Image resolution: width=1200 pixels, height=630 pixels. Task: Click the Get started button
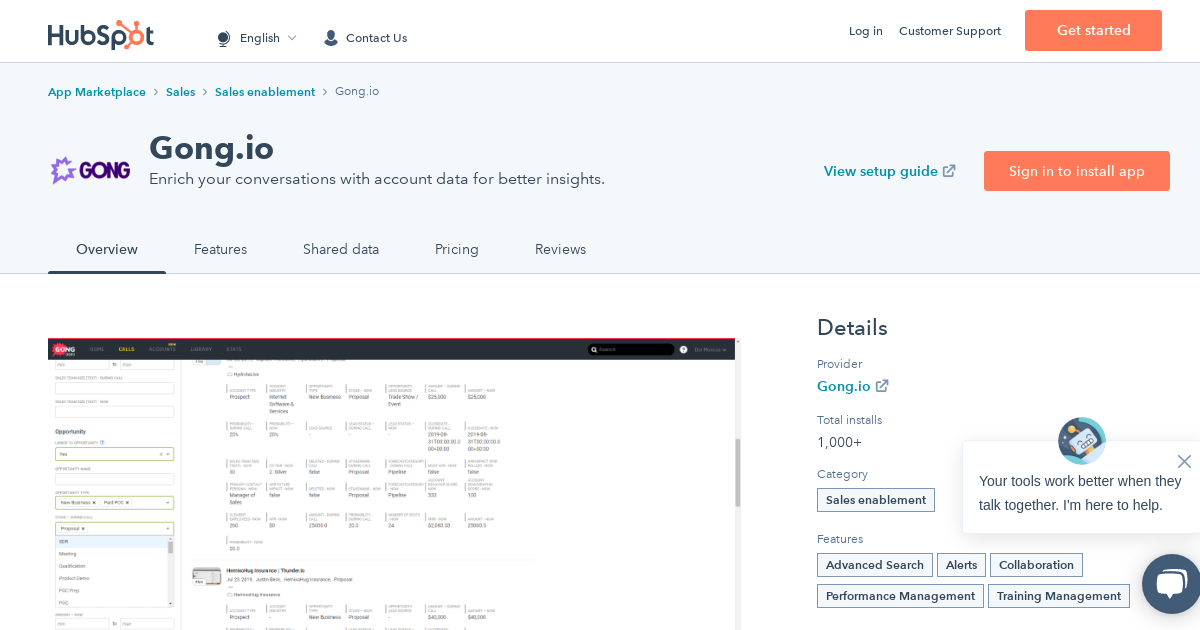(1093, 30)
